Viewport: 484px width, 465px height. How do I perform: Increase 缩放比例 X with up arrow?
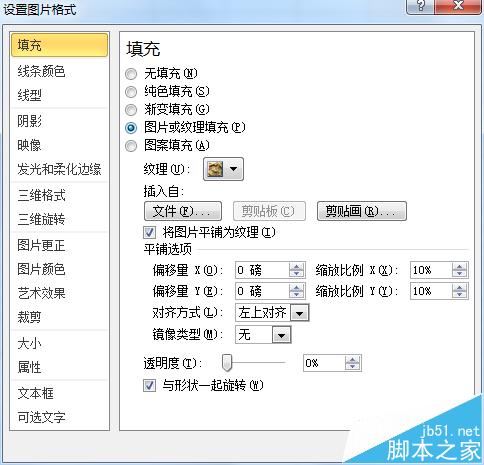coord(460,266)
